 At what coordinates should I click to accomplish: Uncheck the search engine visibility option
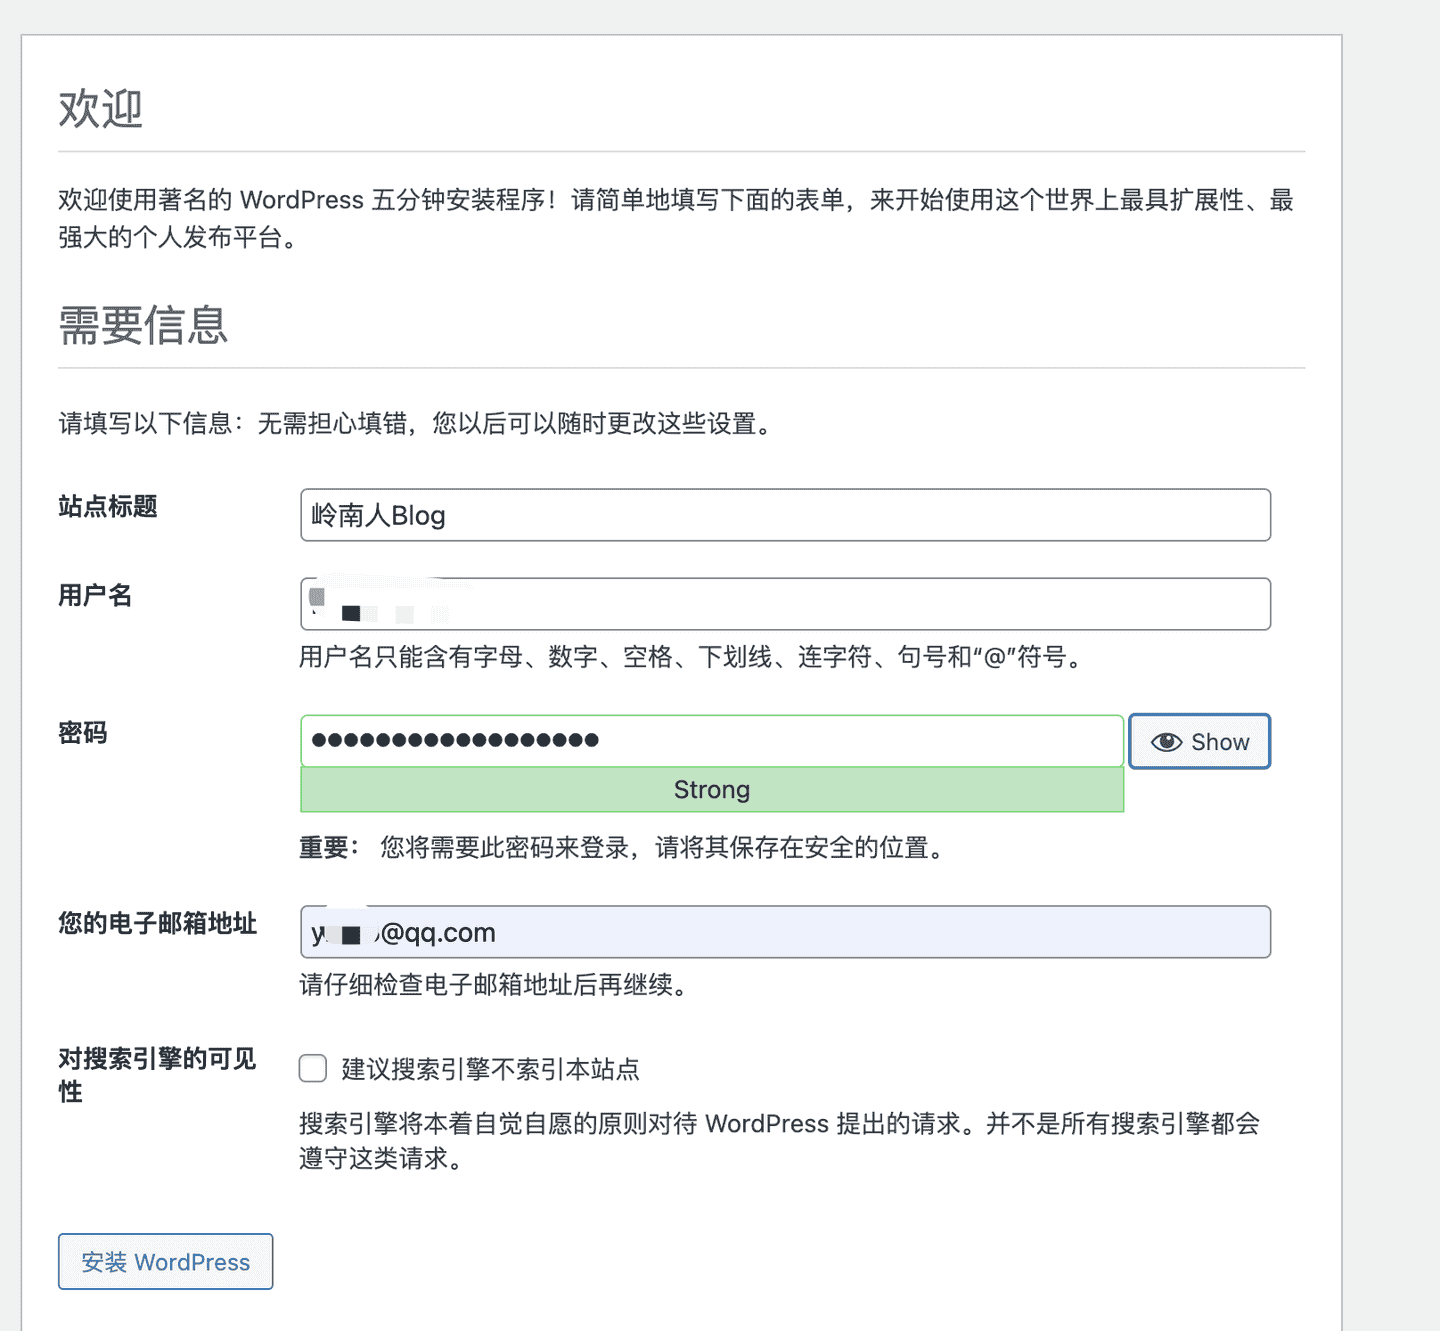click(312, 1068)
